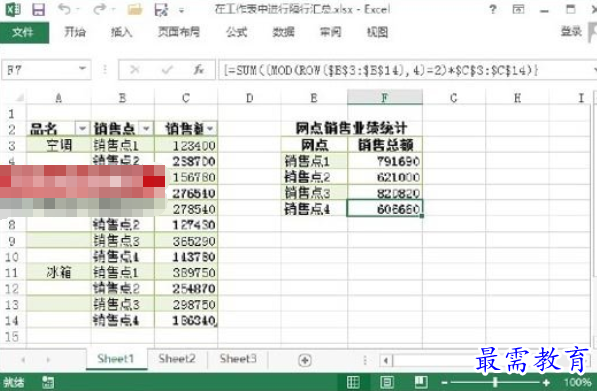Viewport: 597px width, 391px height.
Task: Click the Cancel X icon in formula bar
Action: [134, 70]
